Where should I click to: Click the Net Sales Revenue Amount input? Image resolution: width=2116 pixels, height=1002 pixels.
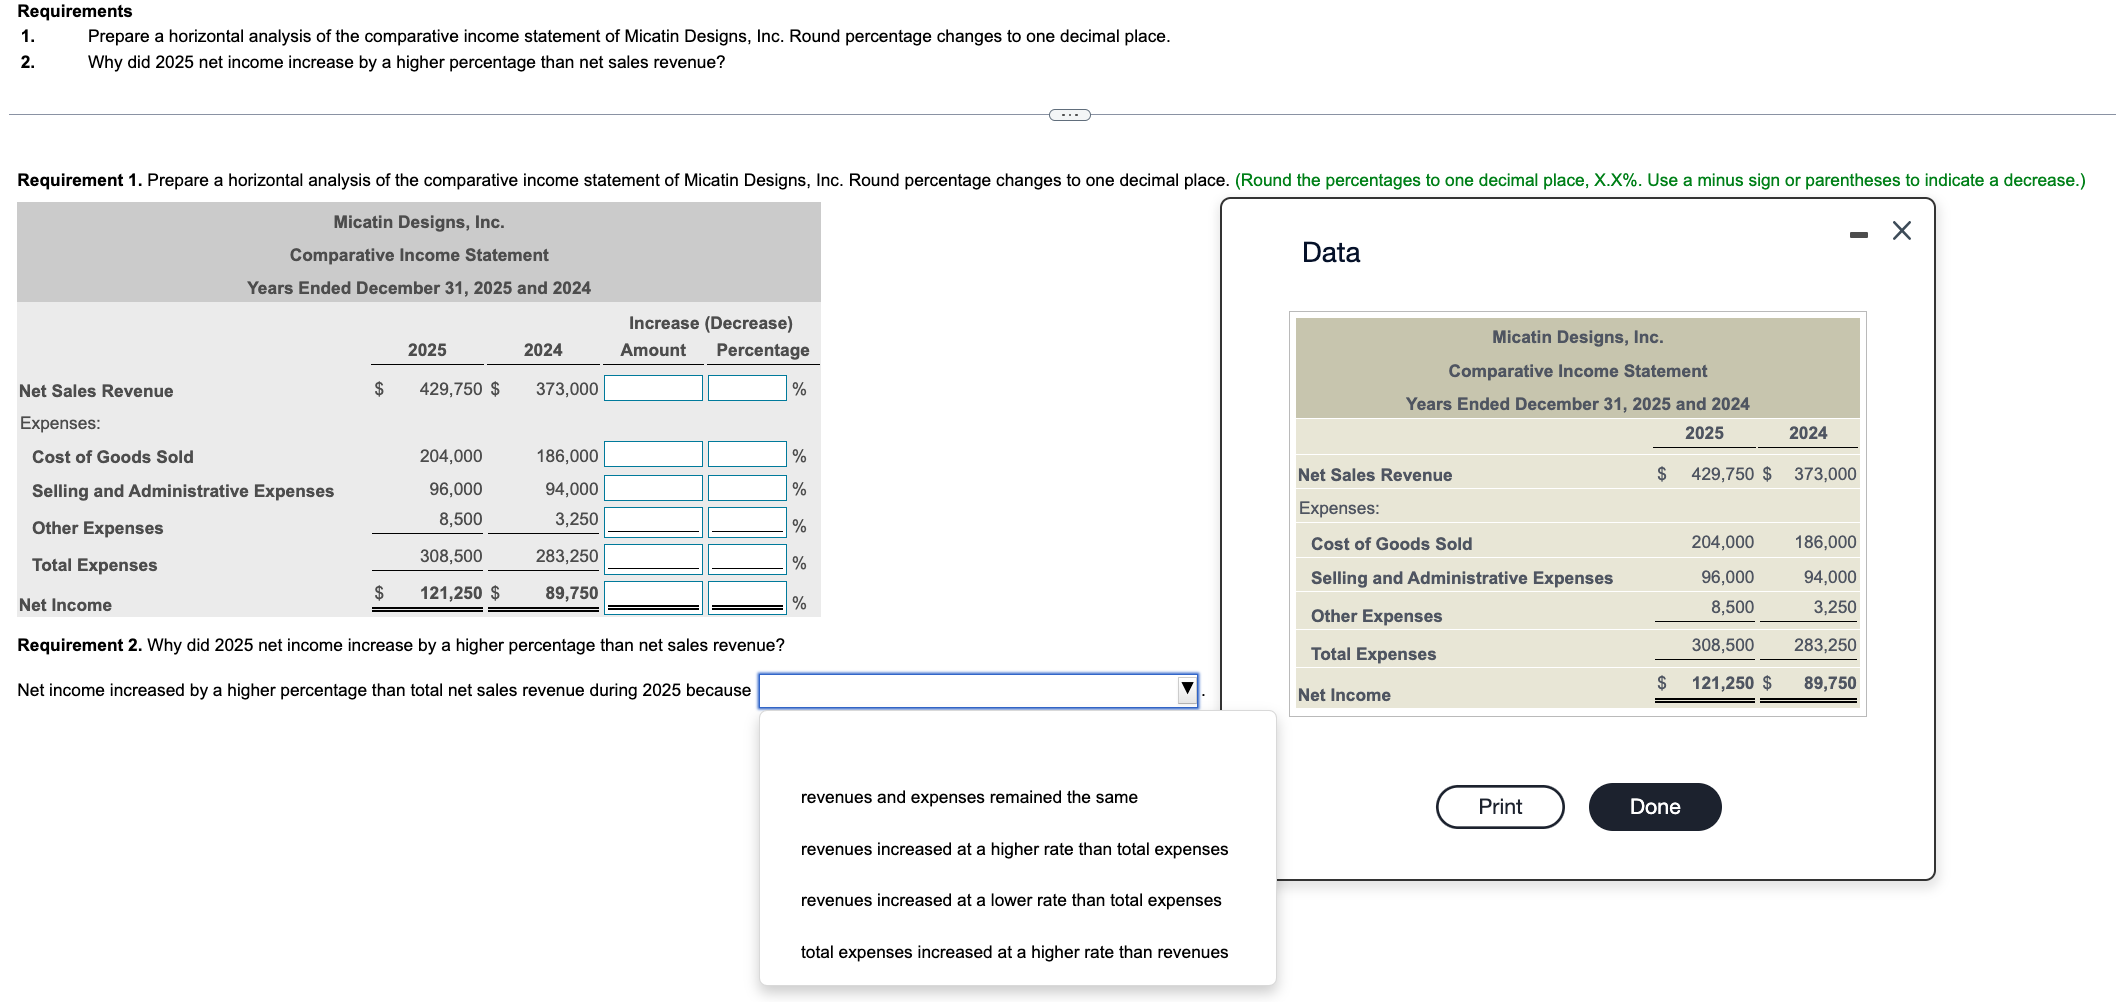point(652,387)
